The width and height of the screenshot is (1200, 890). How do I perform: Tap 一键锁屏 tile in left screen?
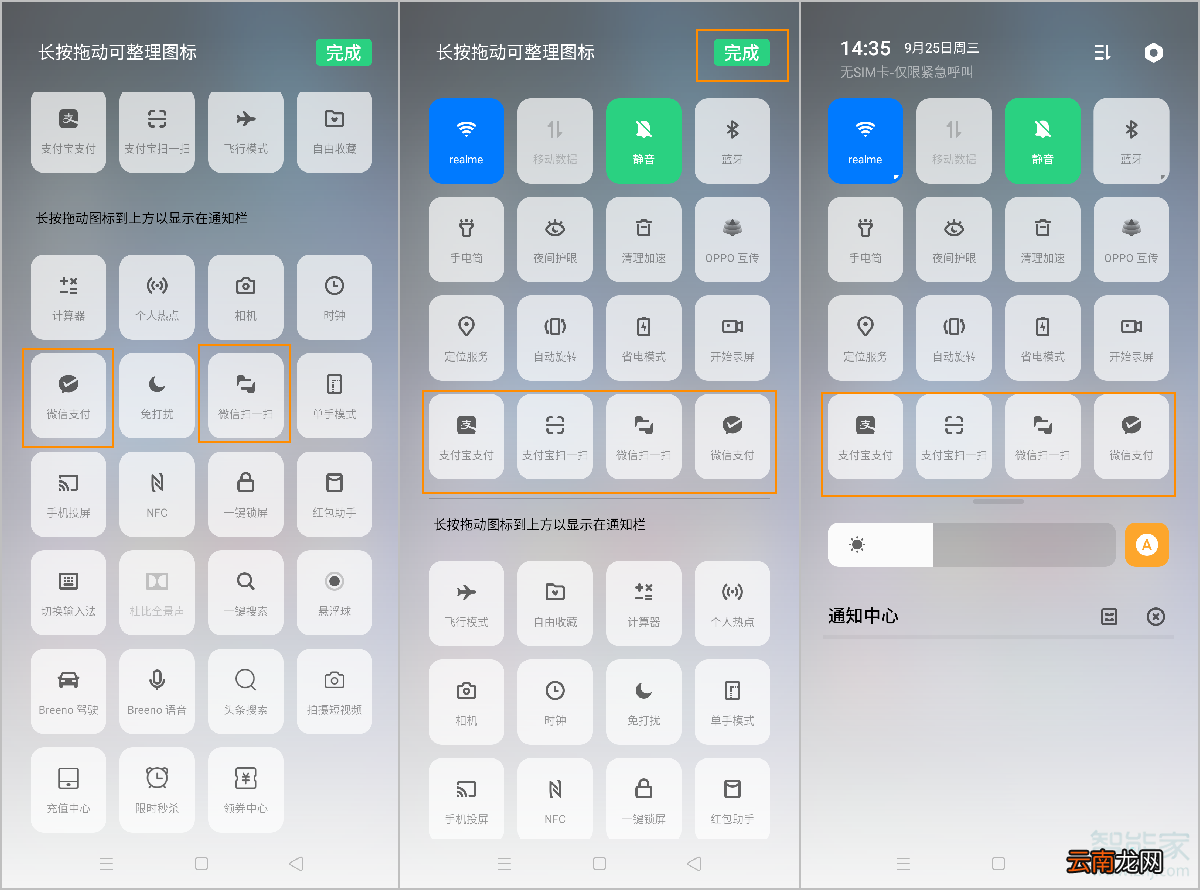click(246, 495)
